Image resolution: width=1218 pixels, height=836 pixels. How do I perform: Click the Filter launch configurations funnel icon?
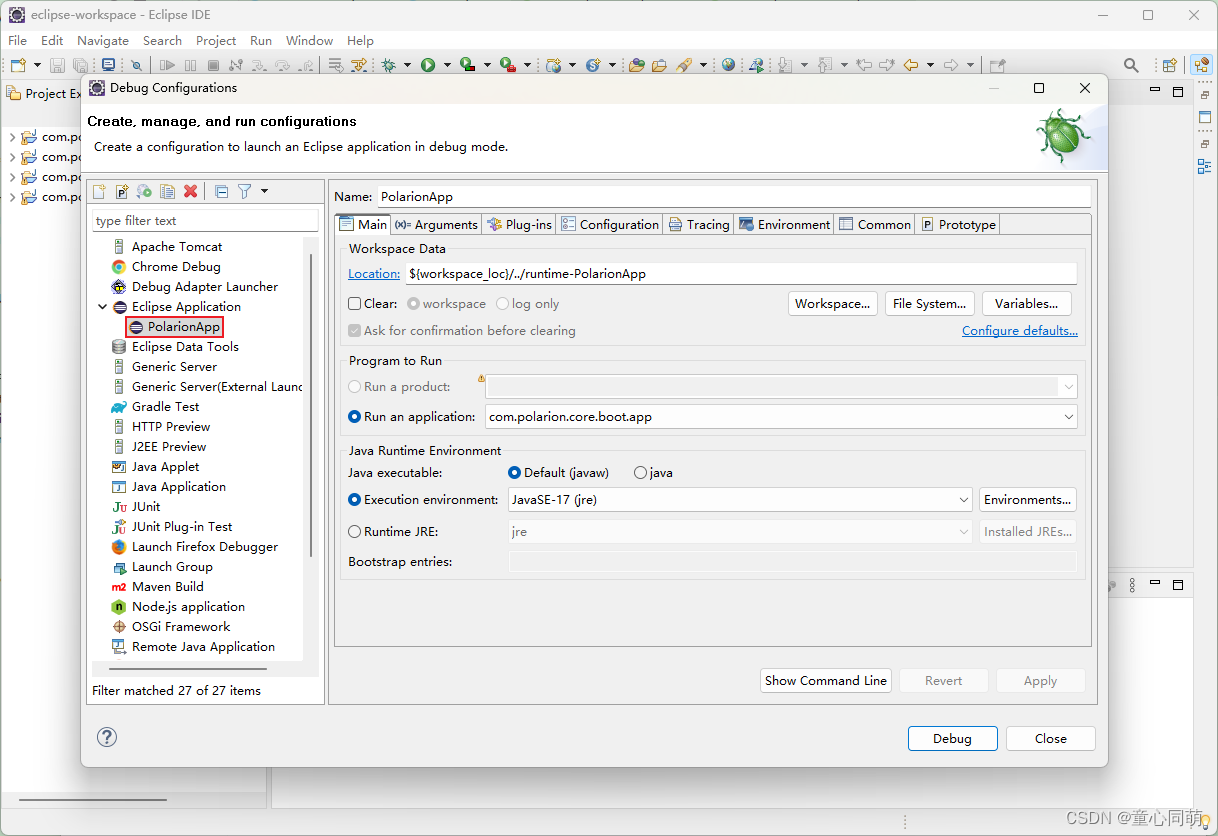(x=244, y=191)
